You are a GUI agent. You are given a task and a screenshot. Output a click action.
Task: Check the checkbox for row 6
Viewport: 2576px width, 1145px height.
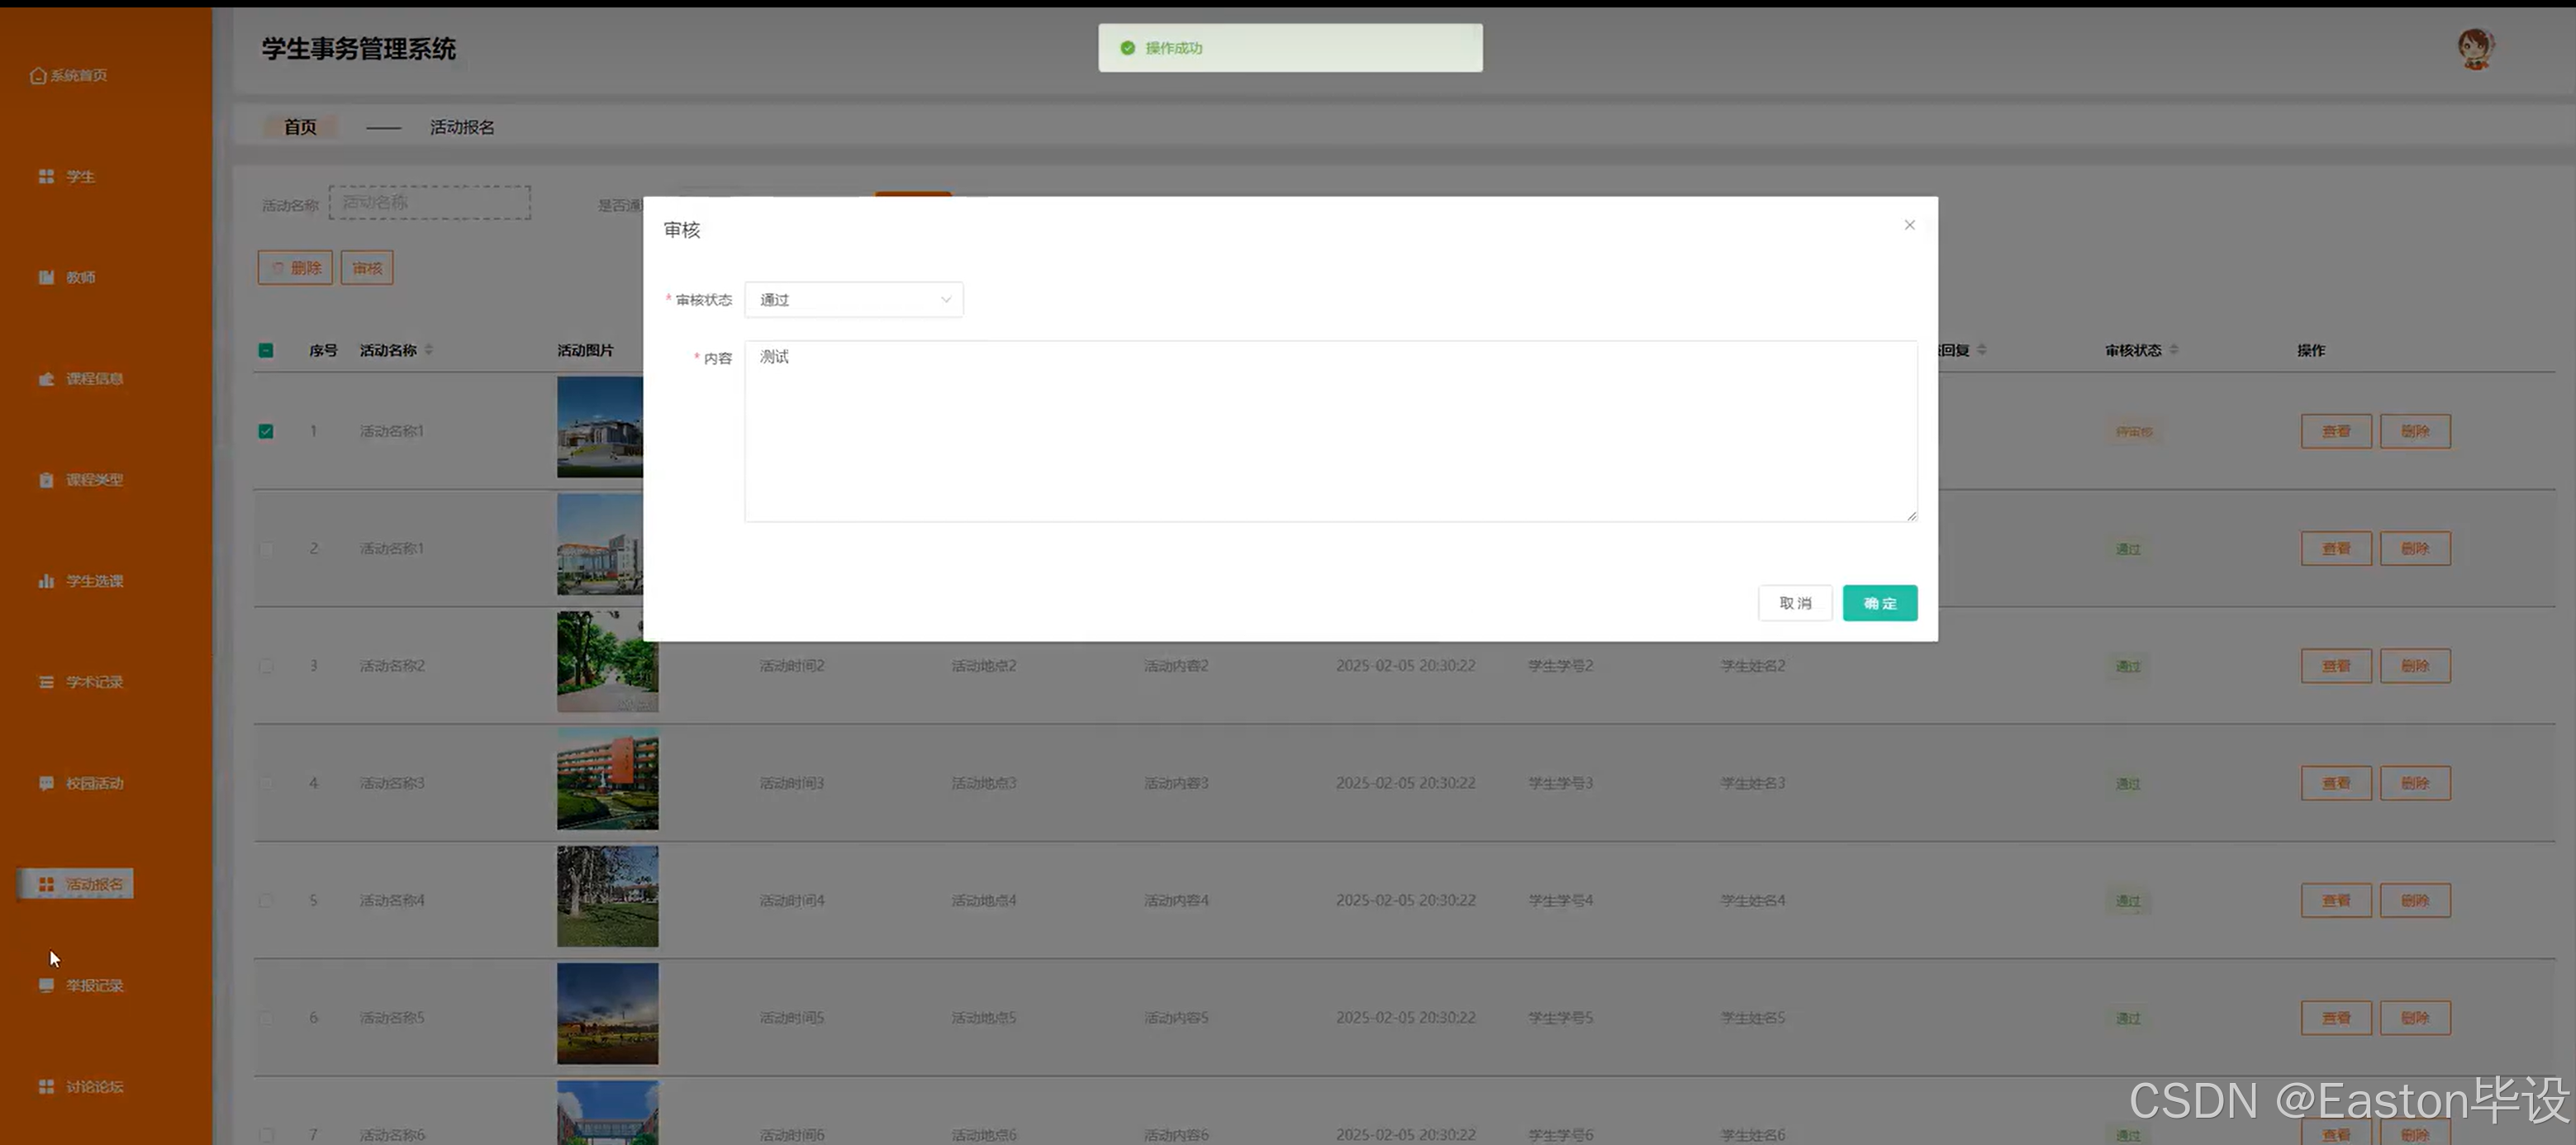pos(266,1017)
